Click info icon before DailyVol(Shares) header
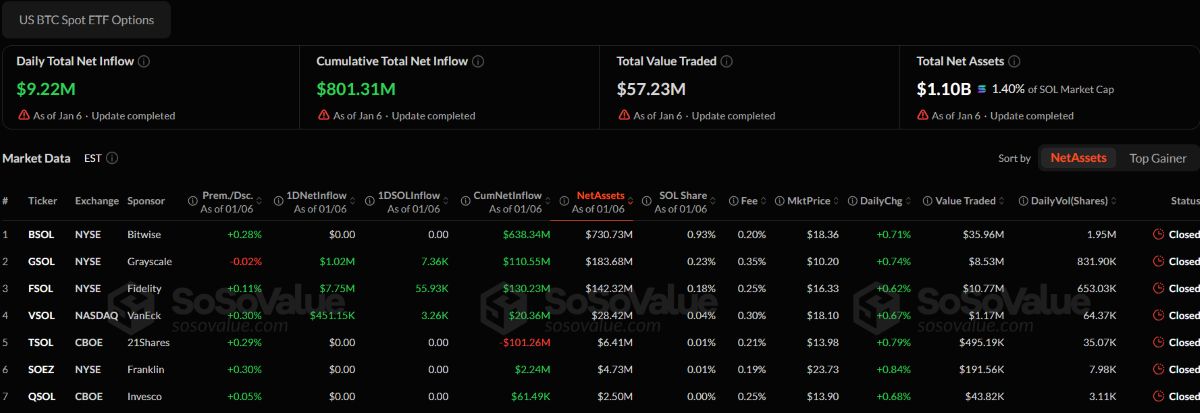The width and height of the screenshot is (1200, 413). (1024, 200)
